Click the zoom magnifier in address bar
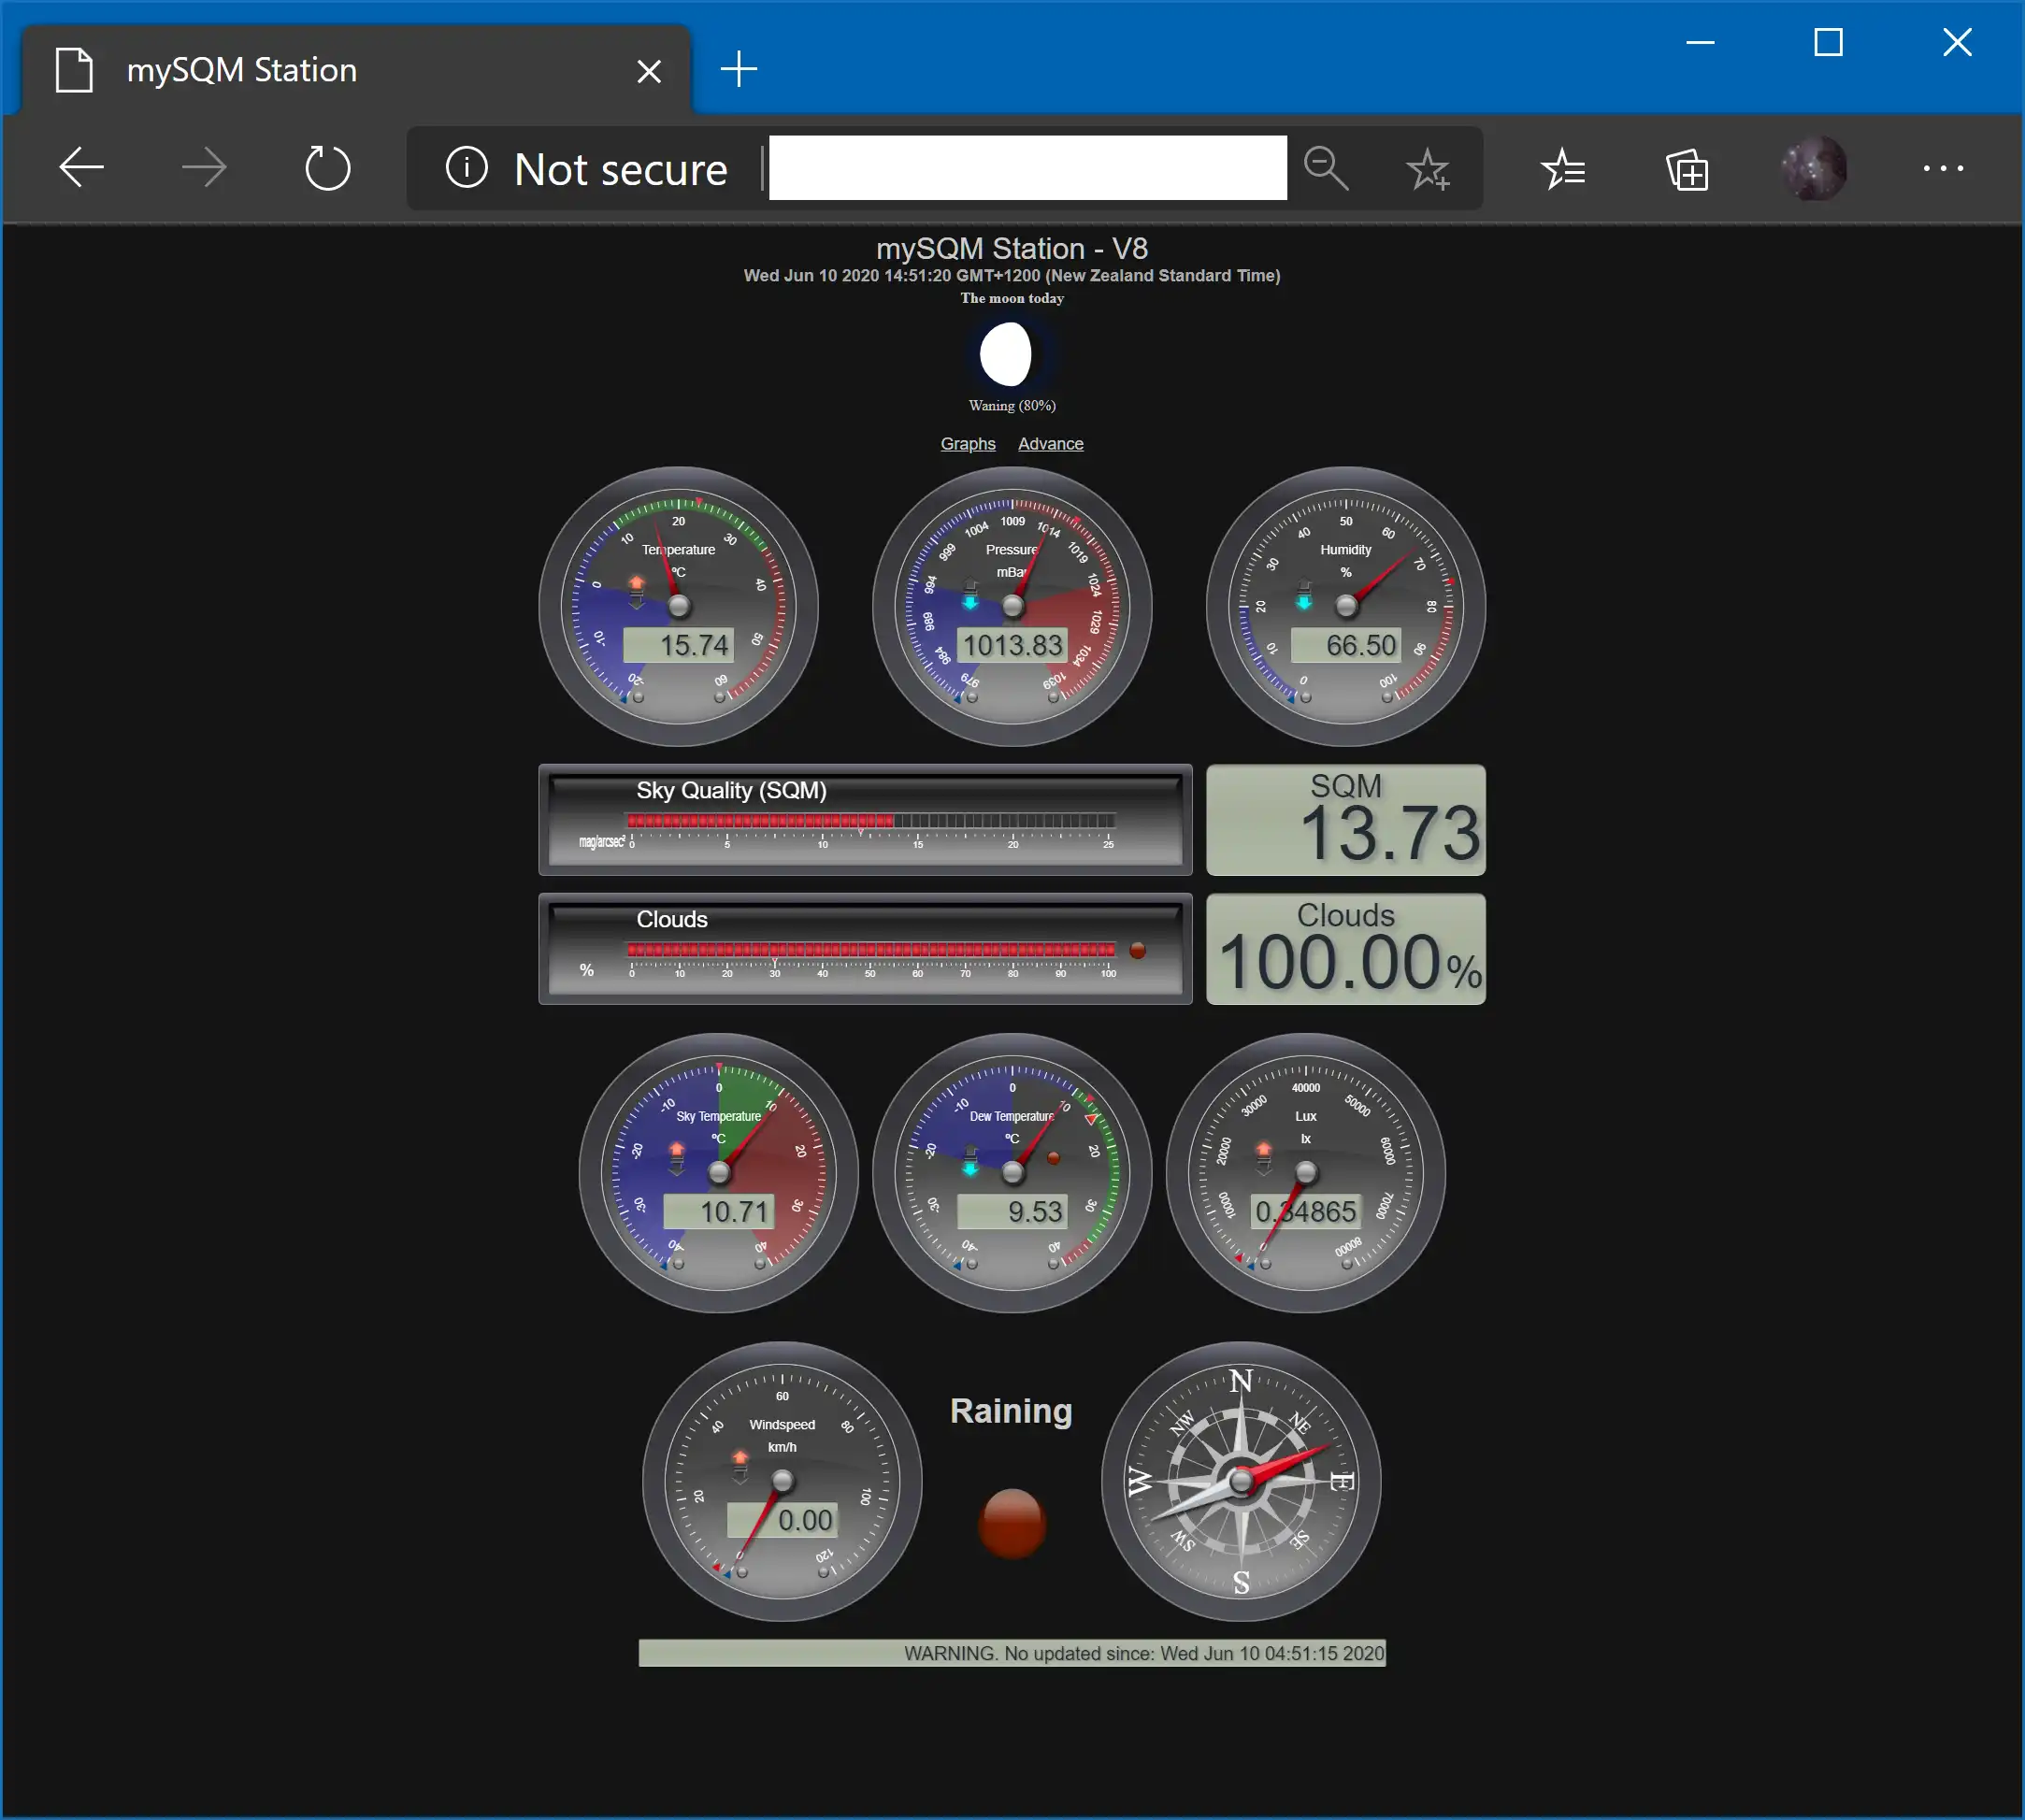2025x1820 pixels. (1325, 167)
